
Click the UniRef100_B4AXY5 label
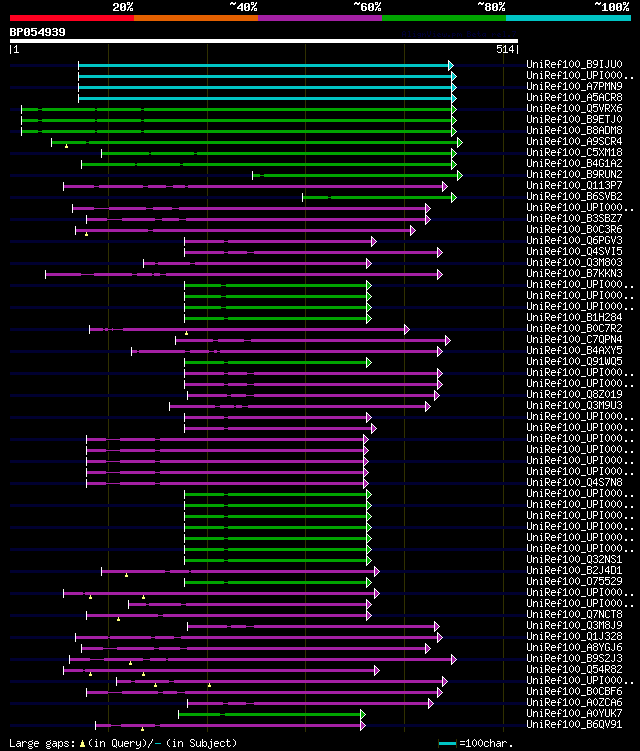click(574, 351)
